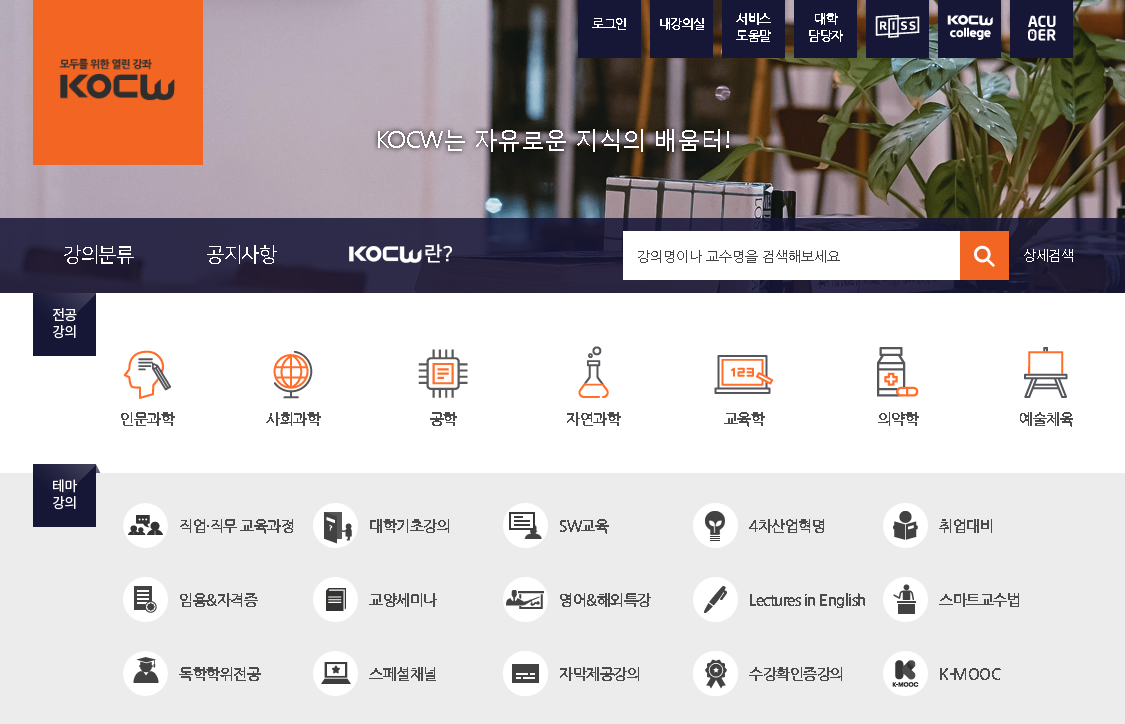
Task: Open 자막제공강의 text link
Action: coord(599,674)
